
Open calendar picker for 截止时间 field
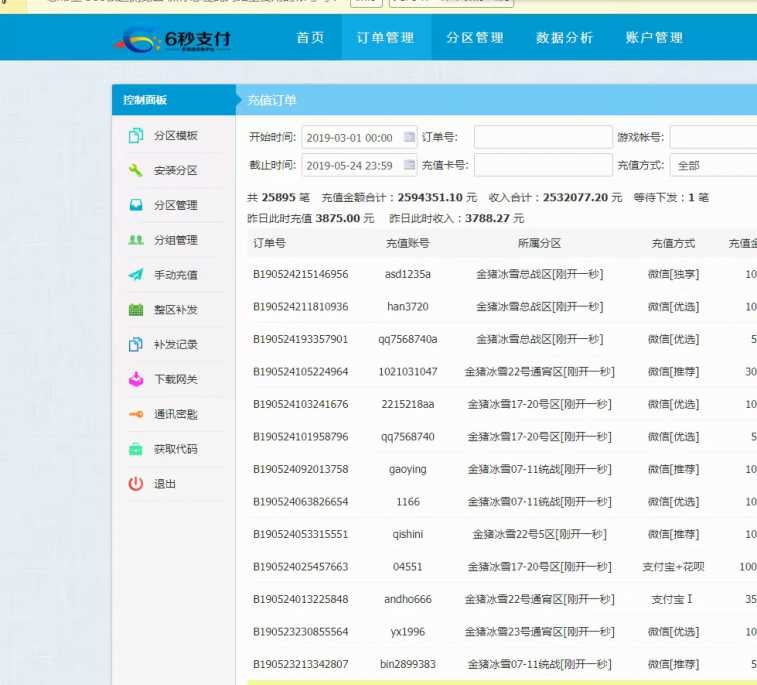click(409, 166)
